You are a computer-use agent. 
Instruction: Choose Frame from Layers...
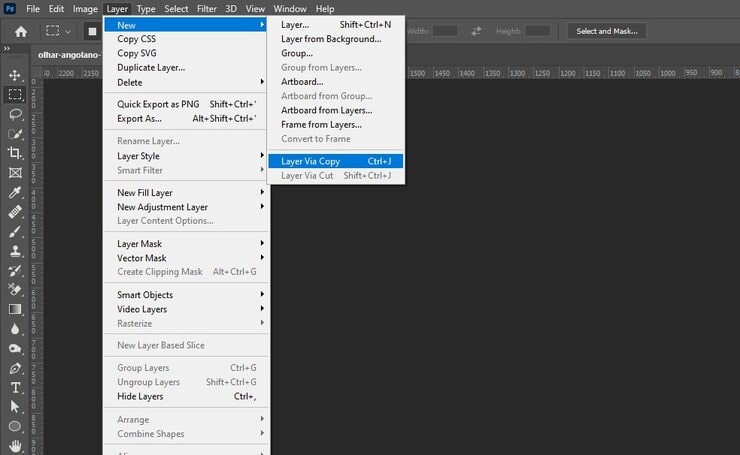click(336, 125)
